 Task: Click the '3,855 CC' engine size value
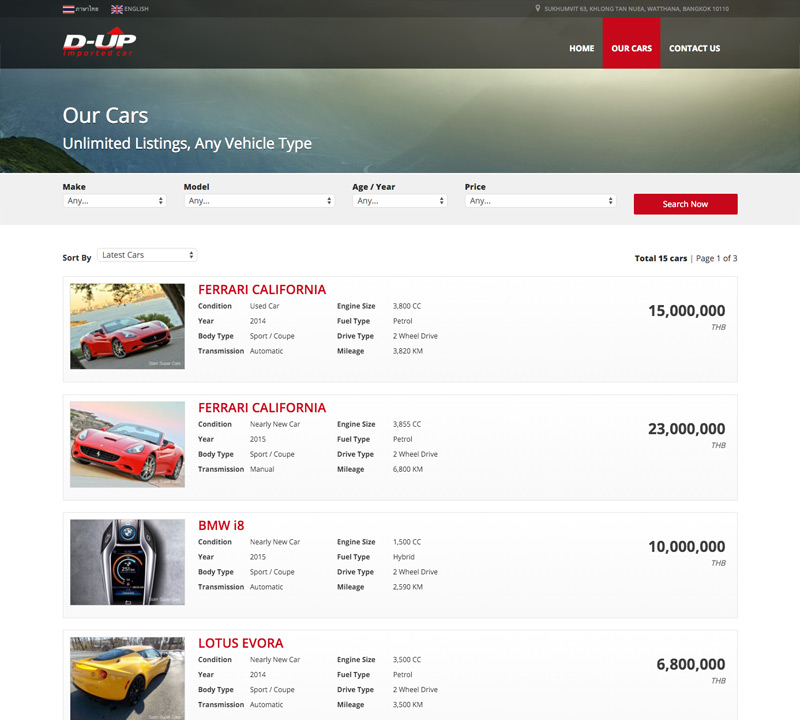tap(407, 424)
